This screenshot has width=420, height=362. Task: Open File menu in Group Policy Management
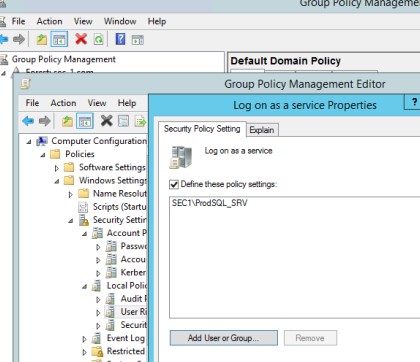tap(18, 21)
